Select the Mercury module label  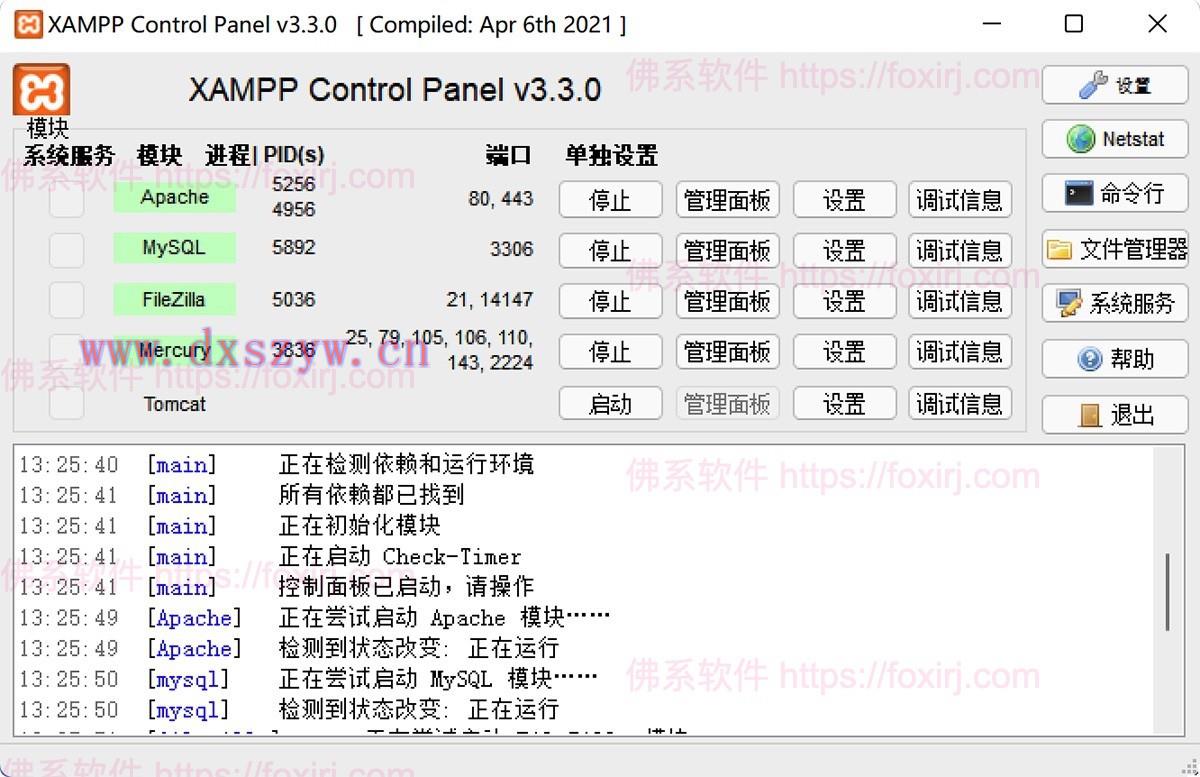click(x=174, y=350)
